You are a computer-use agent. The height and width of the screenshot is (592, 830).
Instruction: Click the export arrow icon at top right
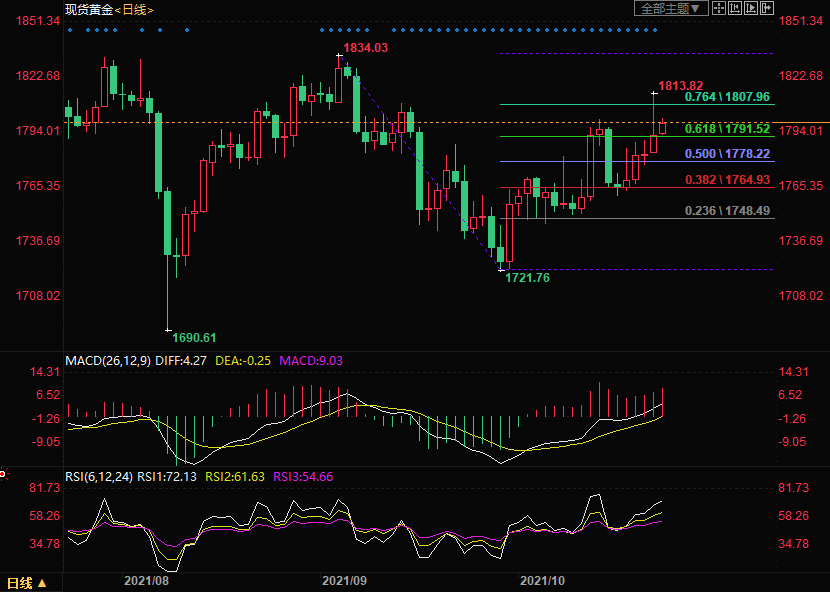click(767, 8)
